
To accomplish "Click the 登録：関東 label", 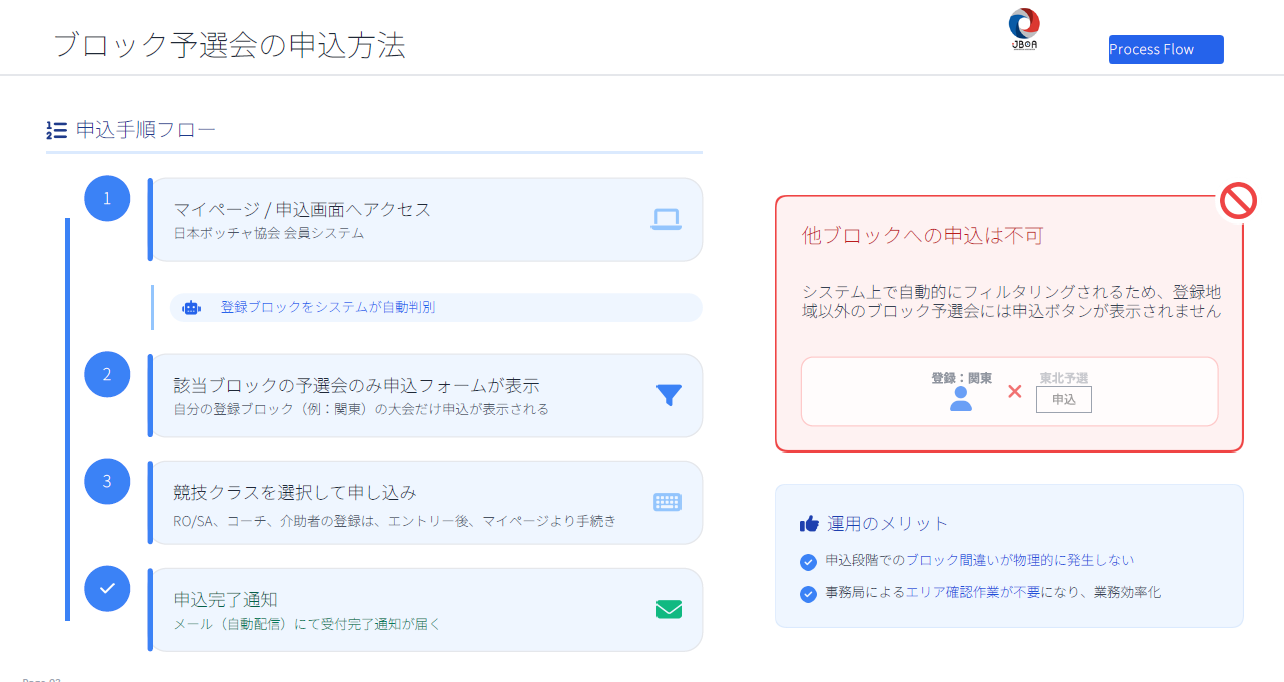I will coord(961,378).
